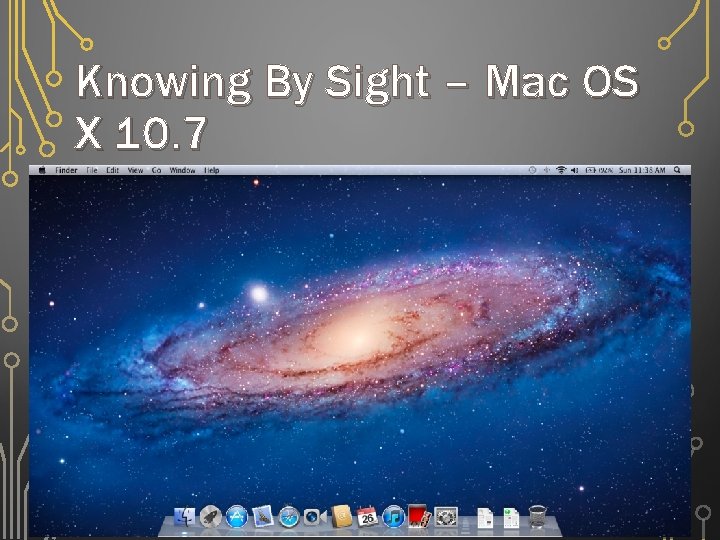Open the Apple menu
Image resolution: width=720 pixels, height=540 pixels.
click(42, 170)
